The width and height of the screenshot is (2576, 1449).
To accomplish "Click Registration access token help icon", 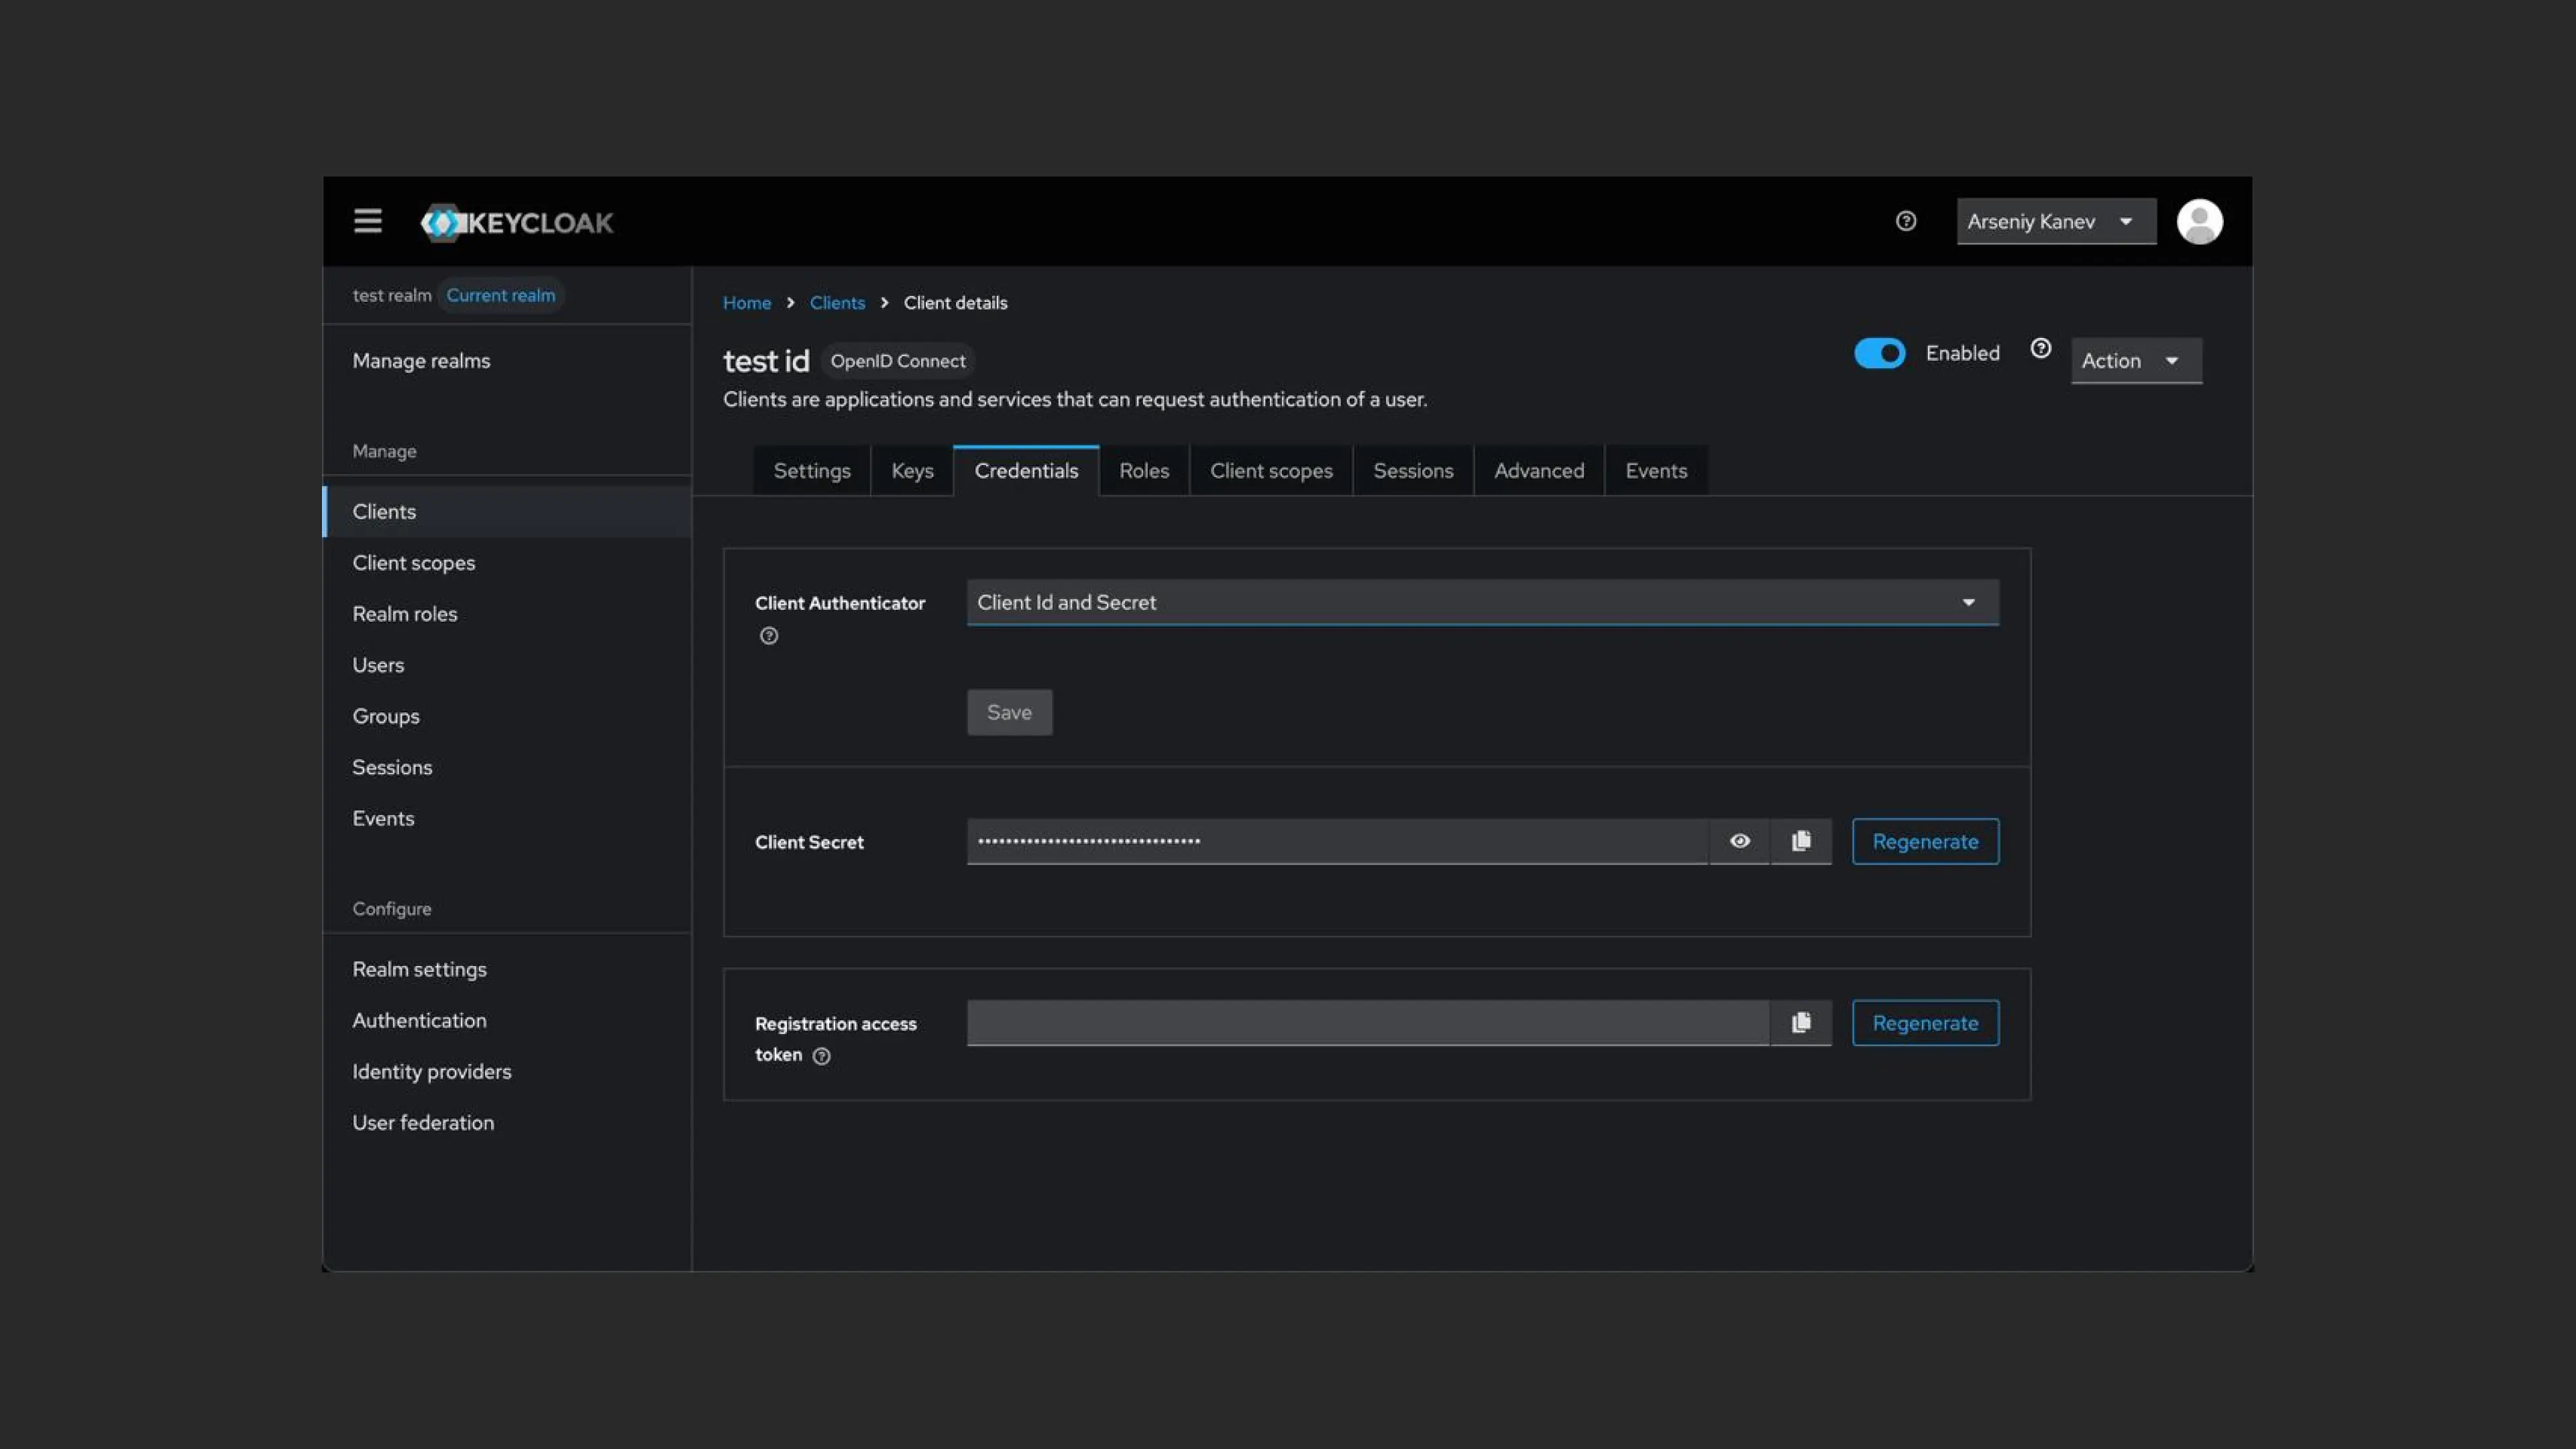I will pos(821,1056).
